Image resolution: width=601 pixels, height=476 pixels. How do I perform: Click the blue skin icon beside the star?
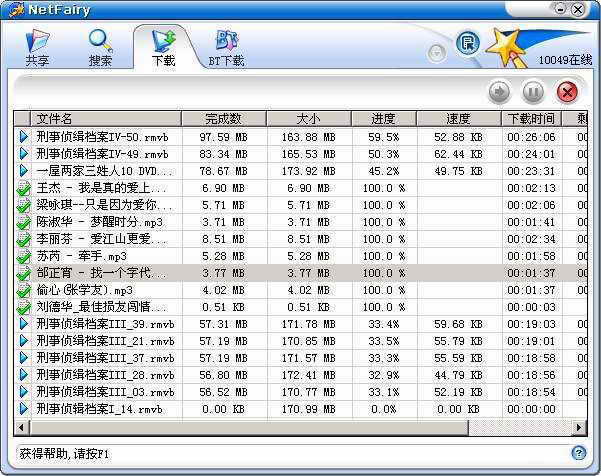point(467,42)
